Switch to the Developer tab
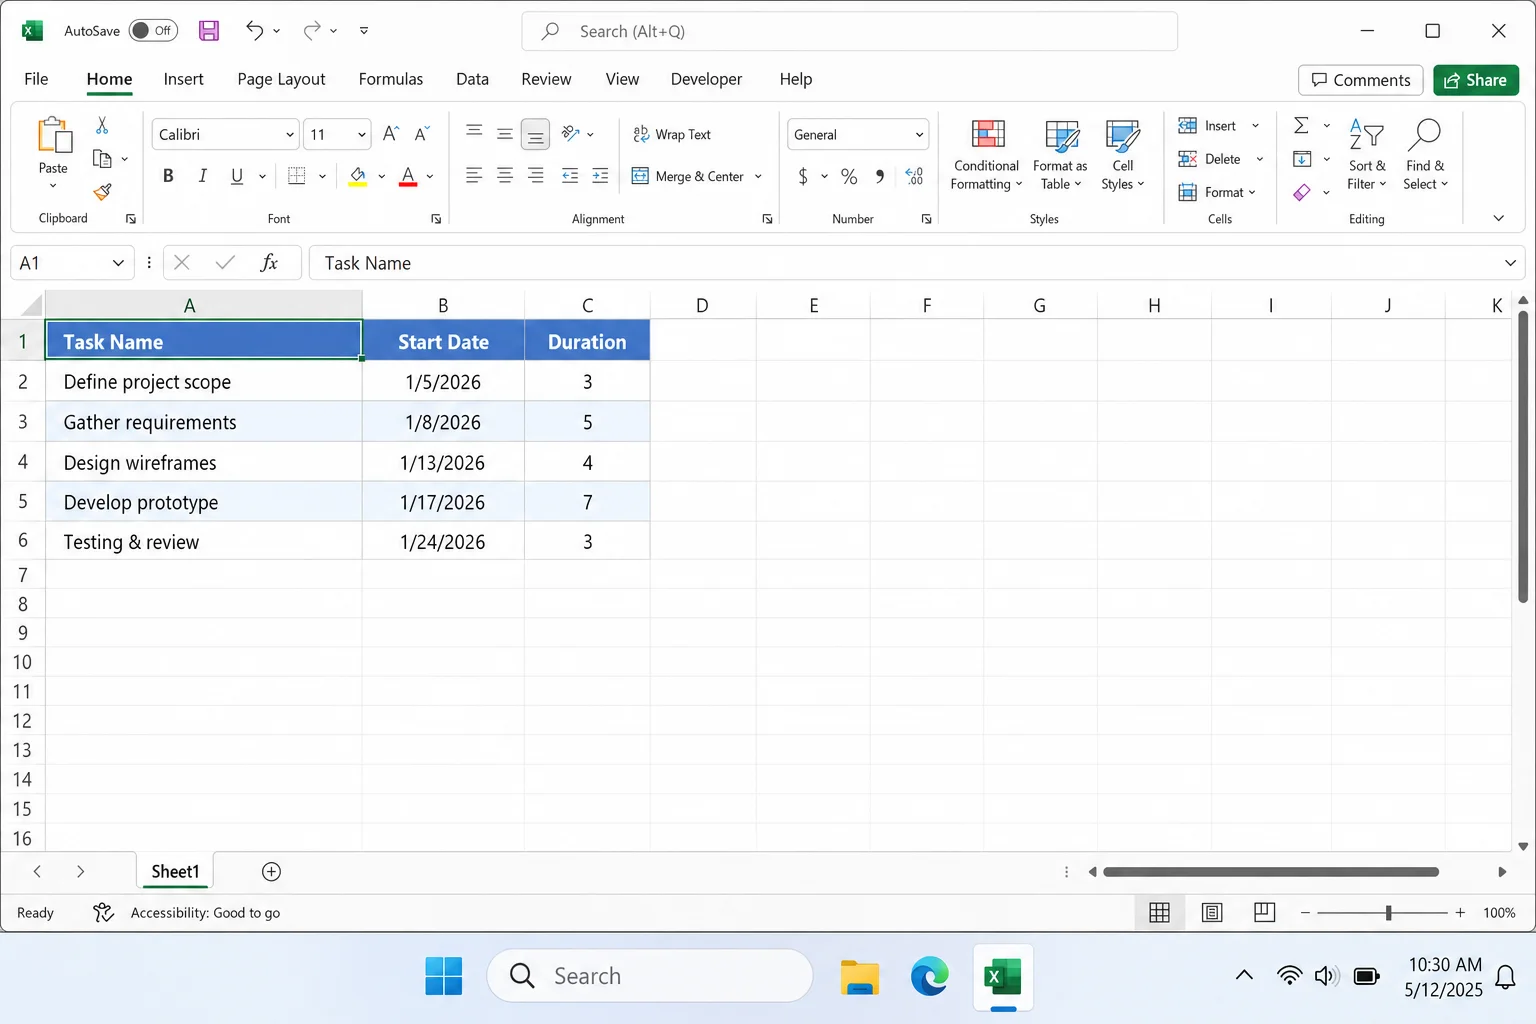Screen dimensions: 1536x1024 click(x=706, y=79)
